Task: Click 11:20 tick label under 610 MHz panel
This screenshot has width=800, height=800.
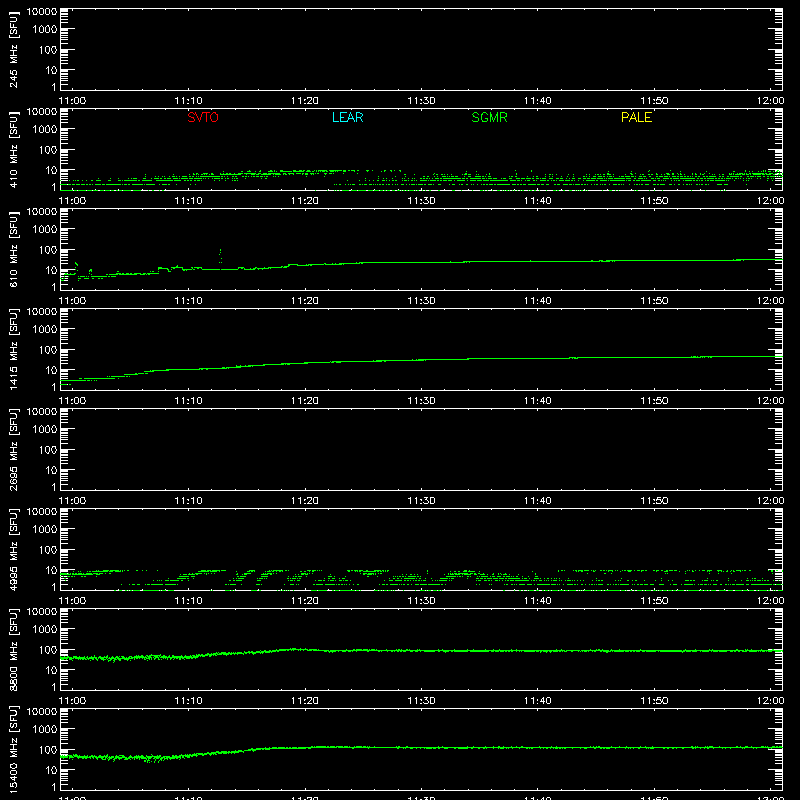Action: click(305, 301)
